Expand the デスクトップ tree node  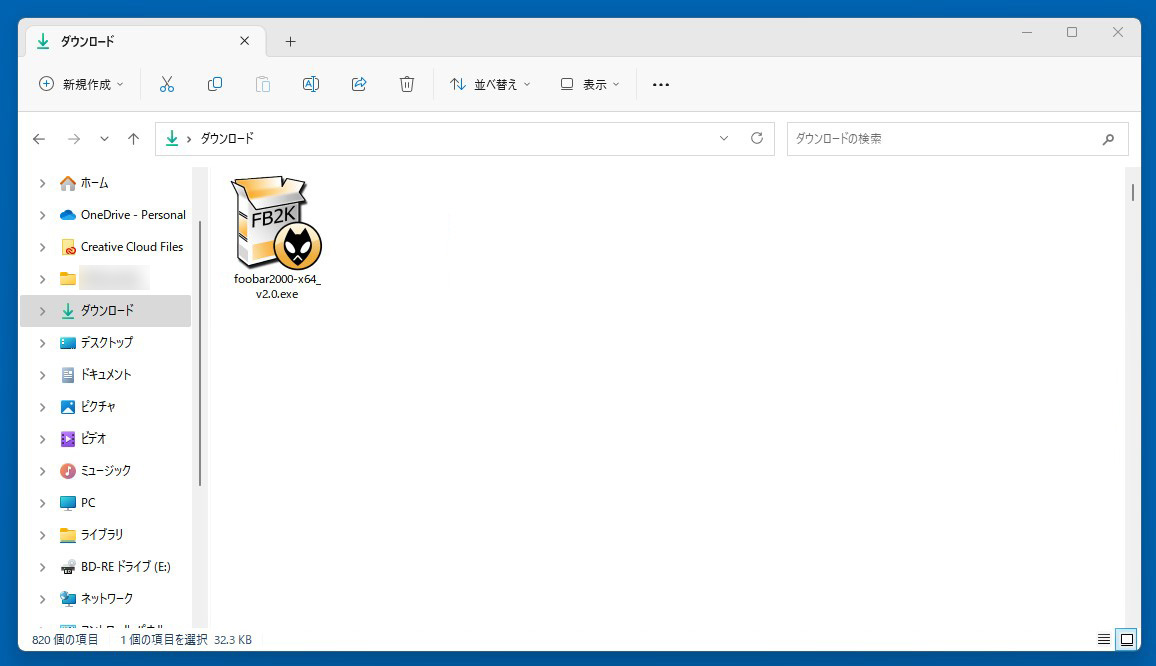42,343
